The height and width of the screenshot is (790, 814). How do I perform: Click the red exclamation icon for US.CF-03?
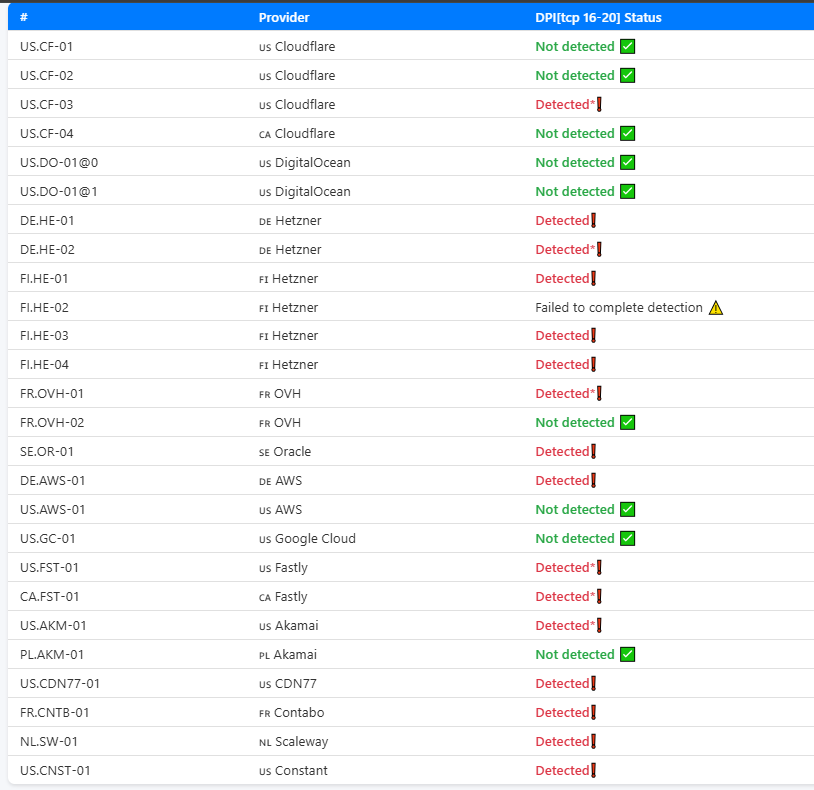pos(599,105)
